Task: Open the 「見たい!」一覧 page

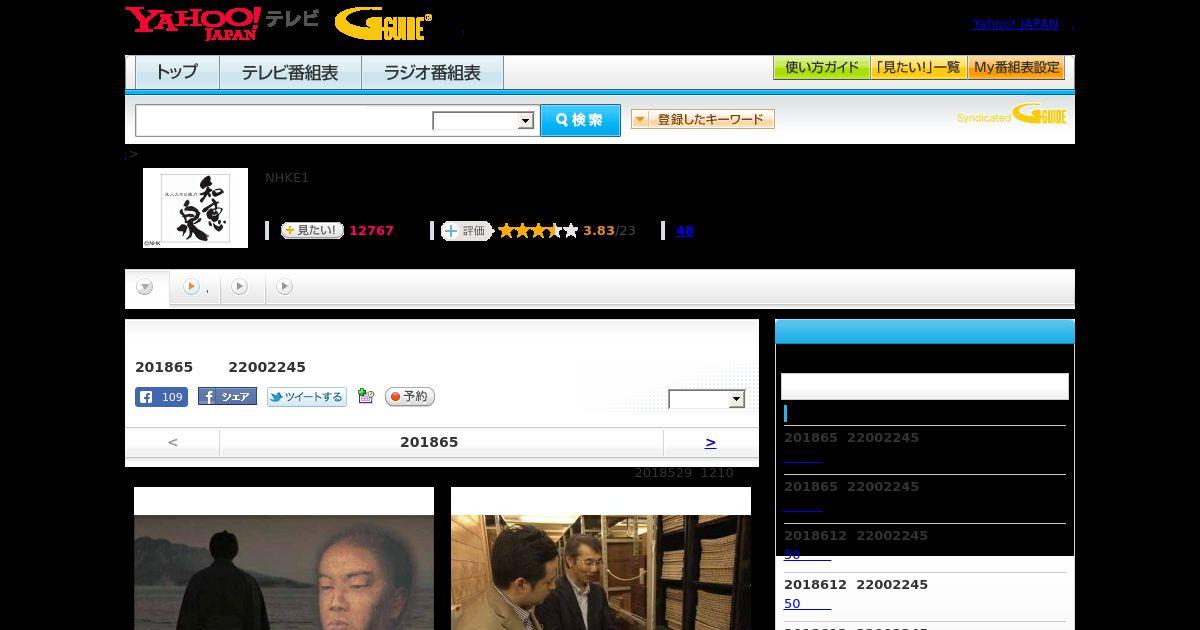Action: pos(918,68)
